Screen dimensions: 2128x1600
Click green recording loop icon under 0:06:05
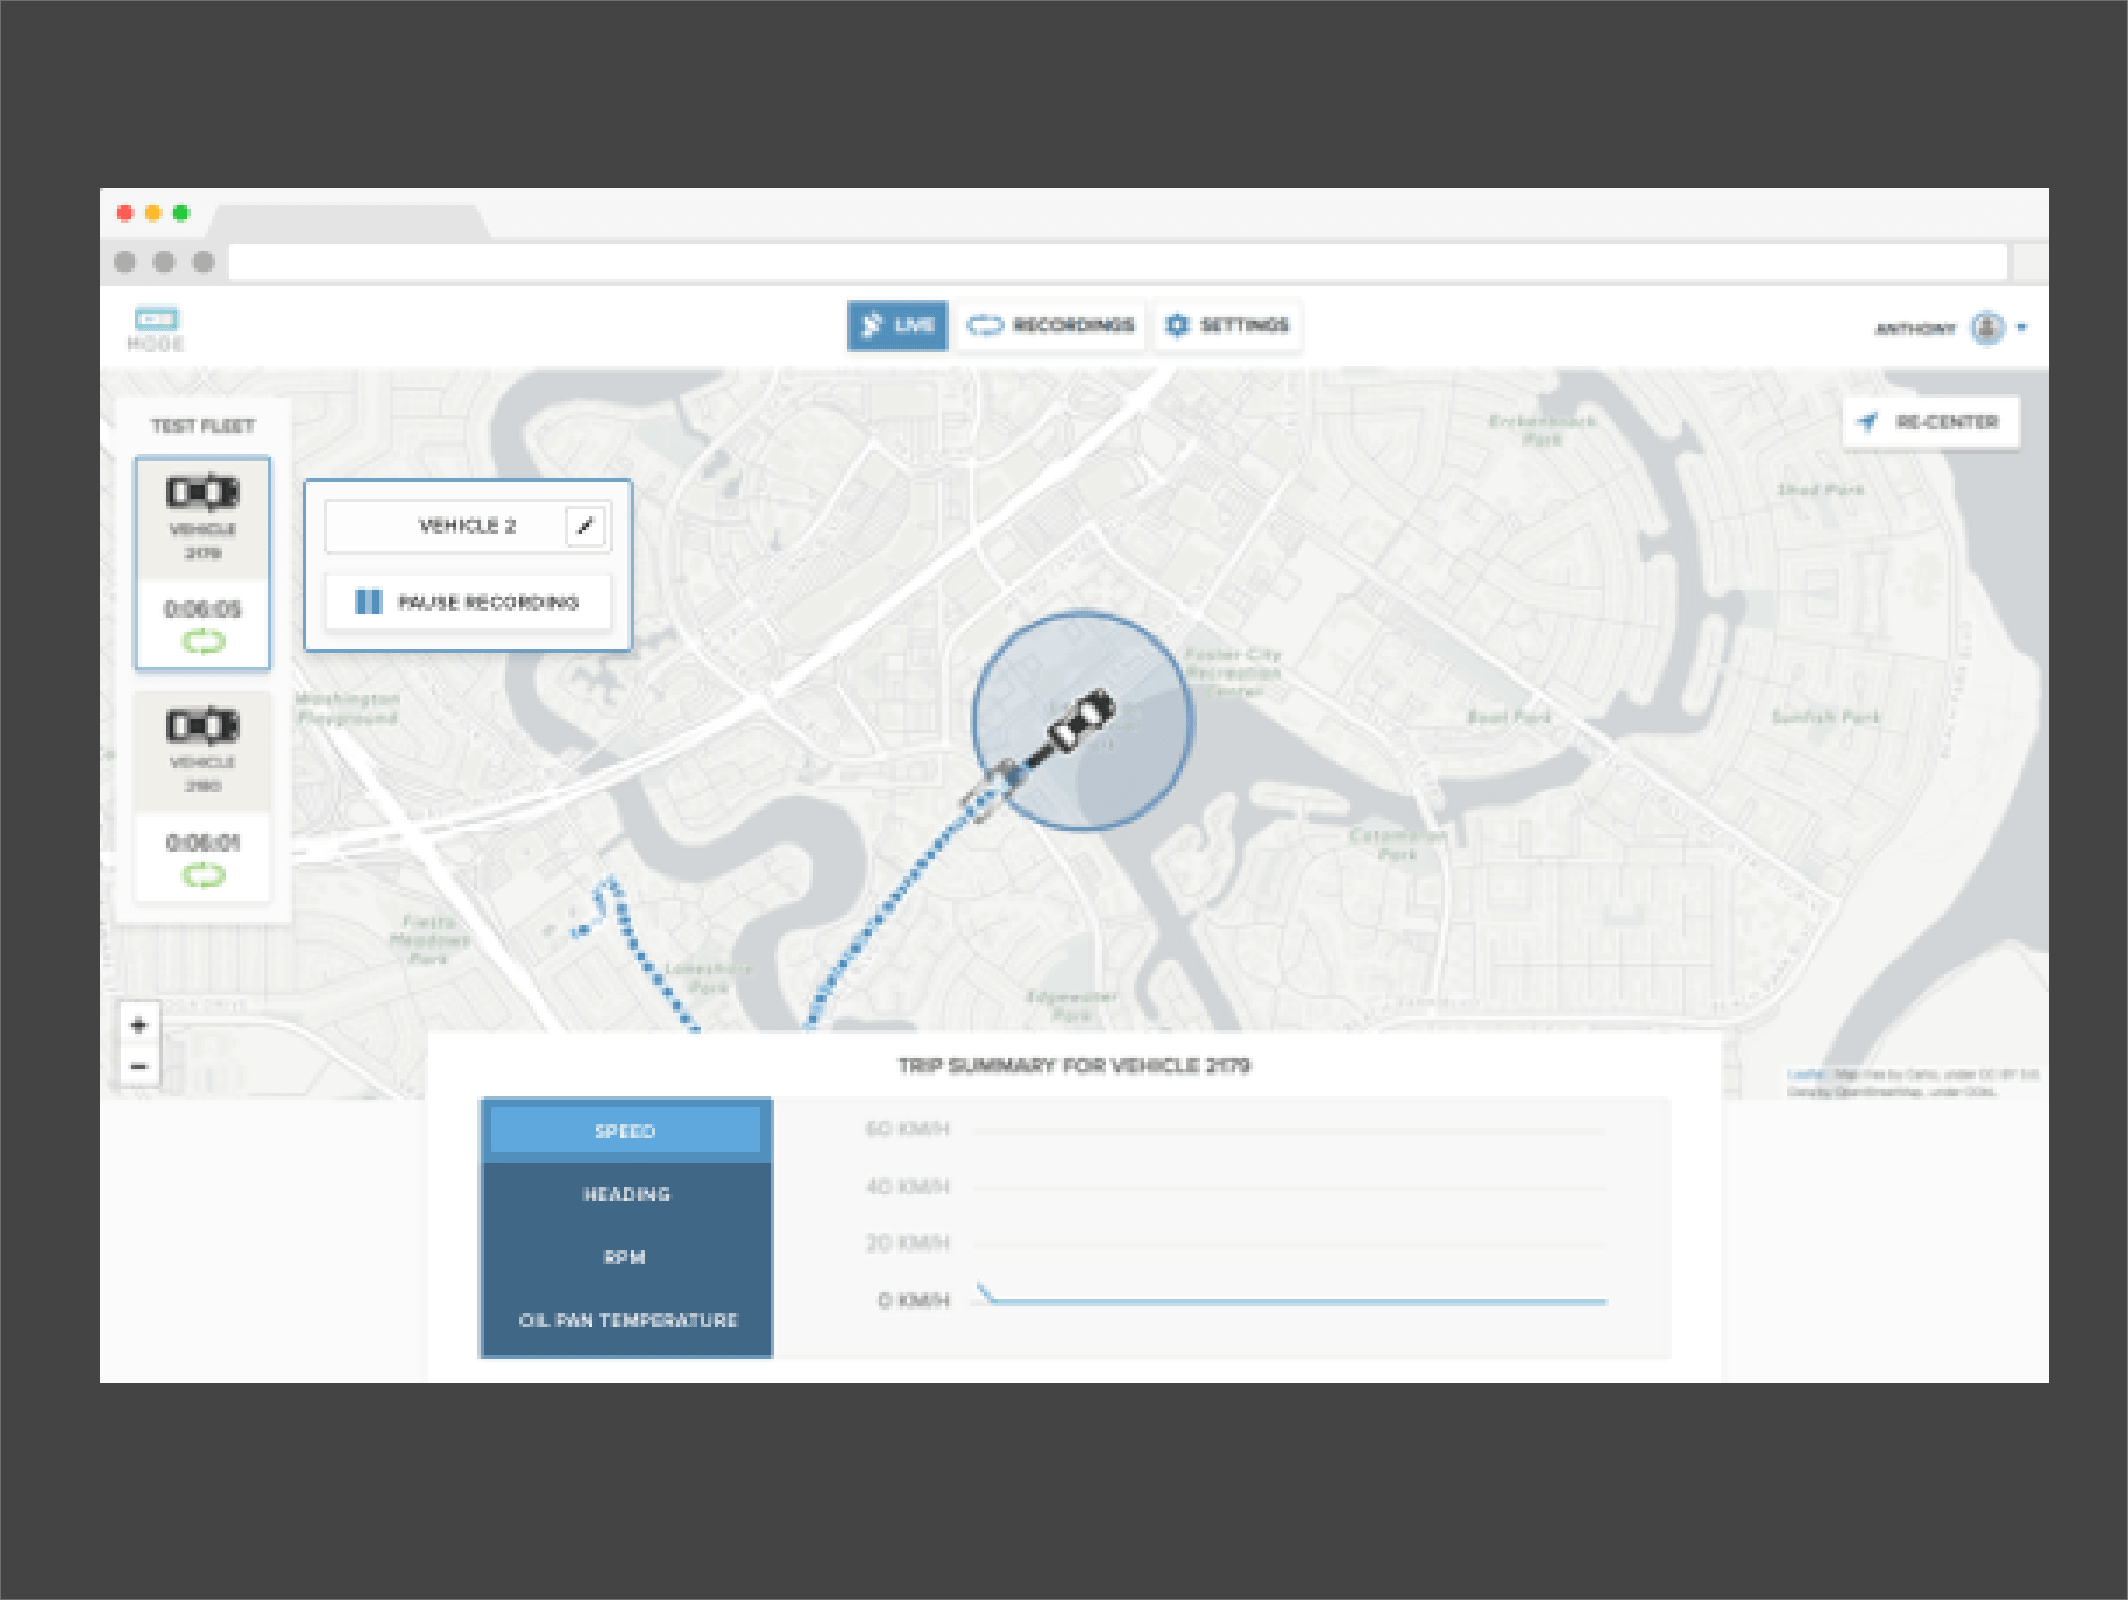pos(203,642)
